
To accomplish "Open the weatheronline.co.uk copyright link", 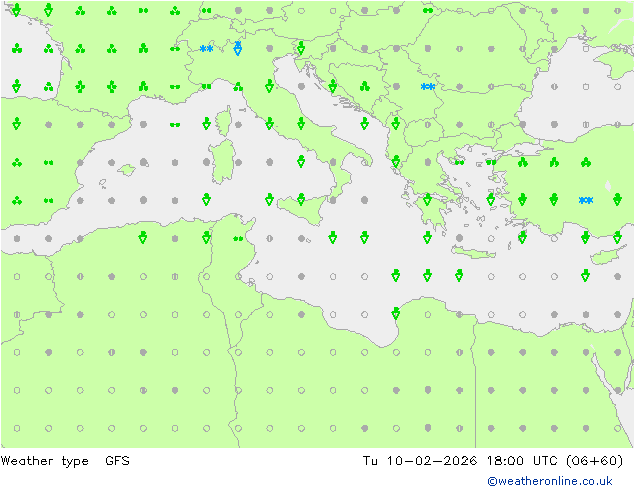I will (549, 481).
